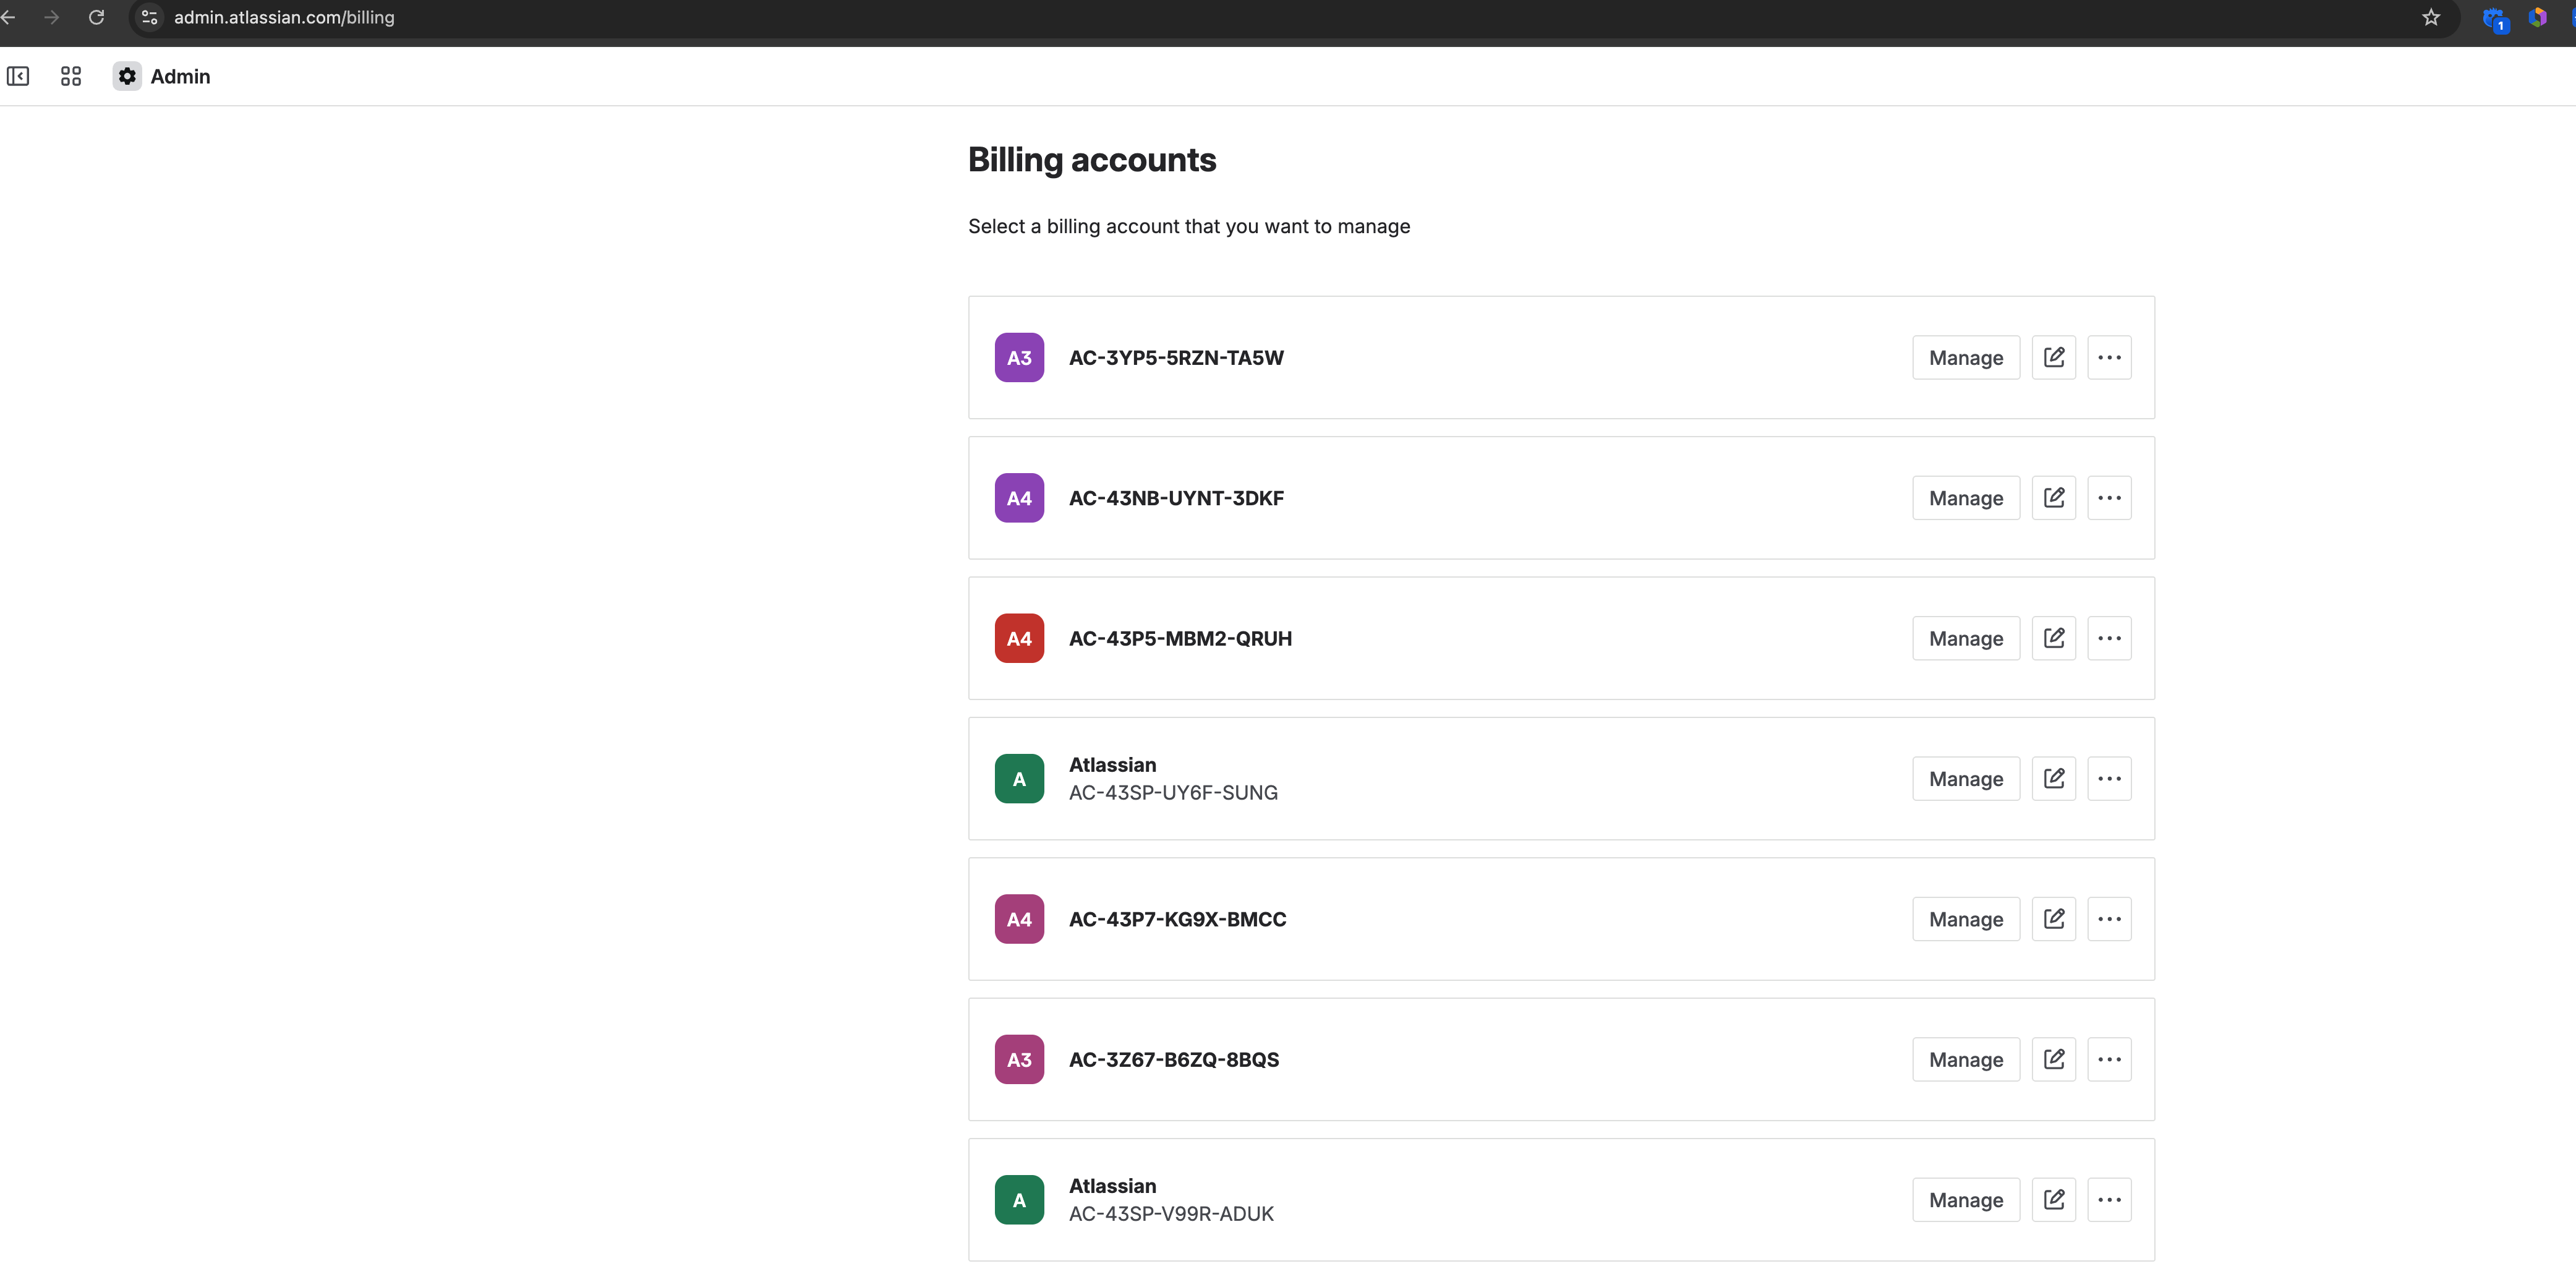The height and width of the screenshot is (1274, 2576).
Task: Manage Atlassian account AC-43SP-UY6F-SUNG
Action: click(x=1966, y=779)
